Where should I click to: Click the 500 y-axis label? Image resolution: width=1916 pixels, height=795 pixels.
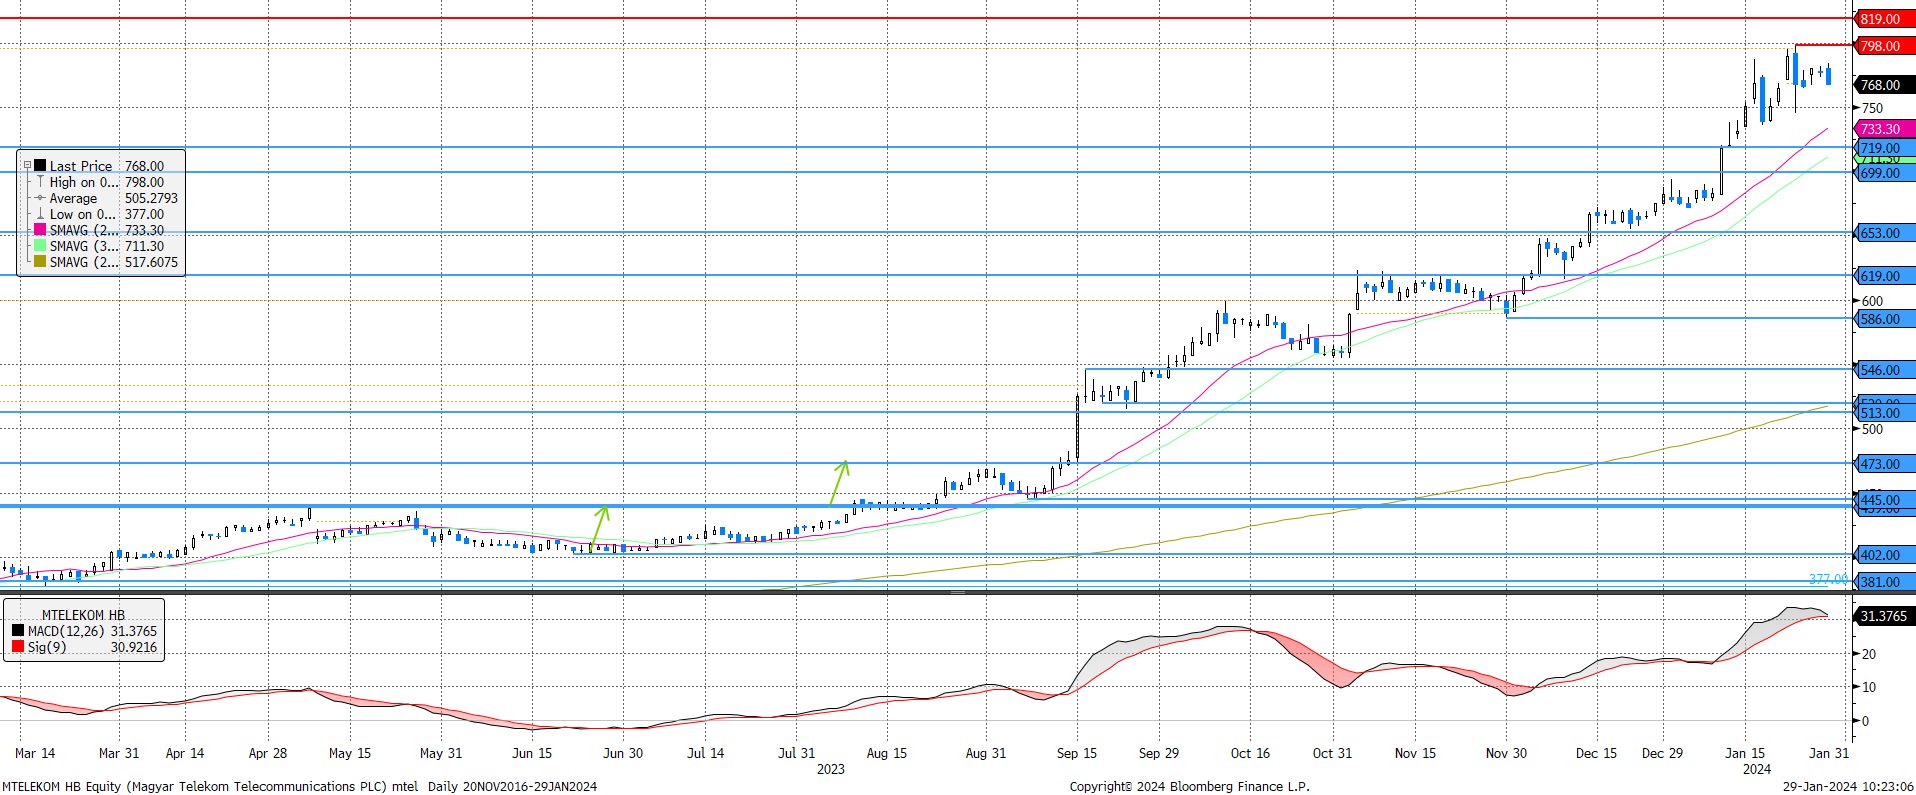pos(1872,429)
